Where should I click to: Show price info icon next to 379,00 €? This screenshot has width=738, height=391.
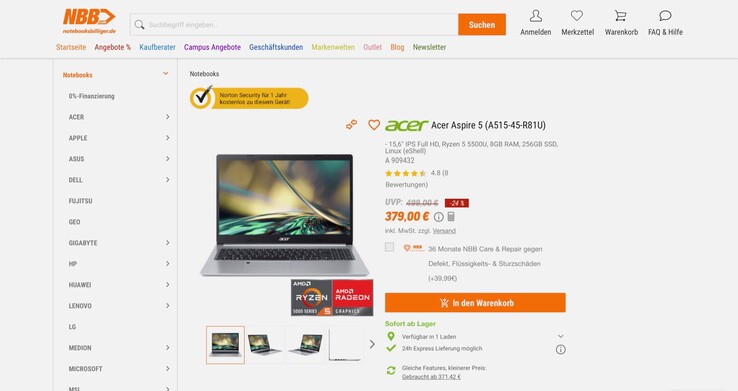click(x=438, y=217)
